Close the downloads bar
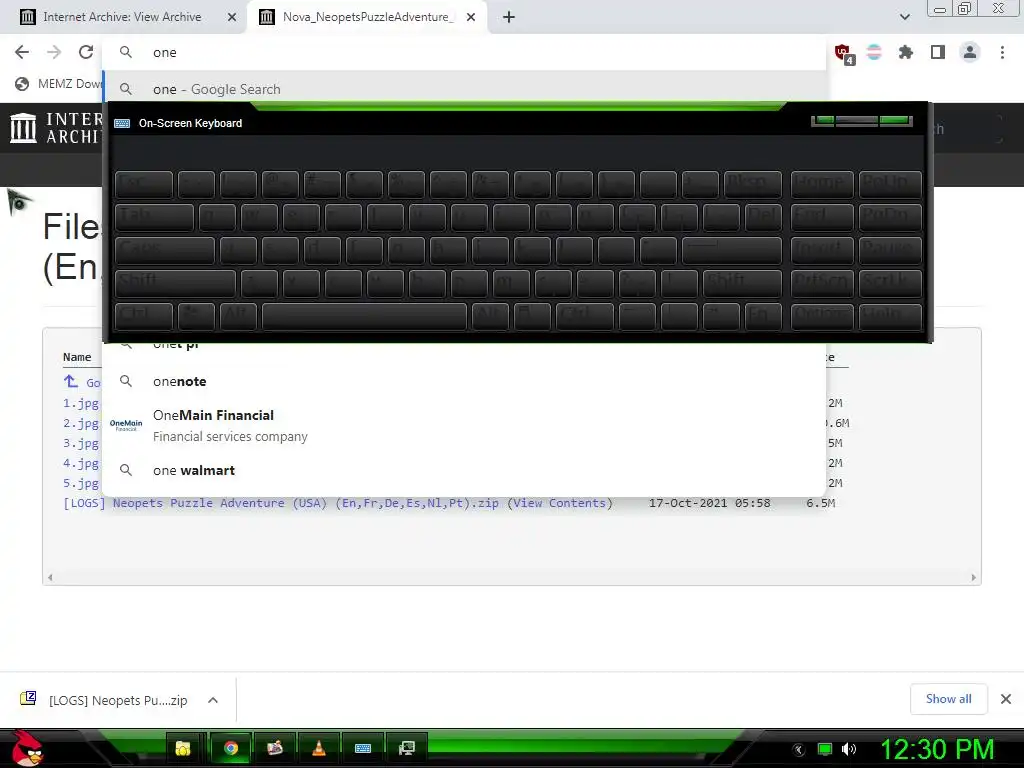1024x768 pixels. click(1006, 699)
